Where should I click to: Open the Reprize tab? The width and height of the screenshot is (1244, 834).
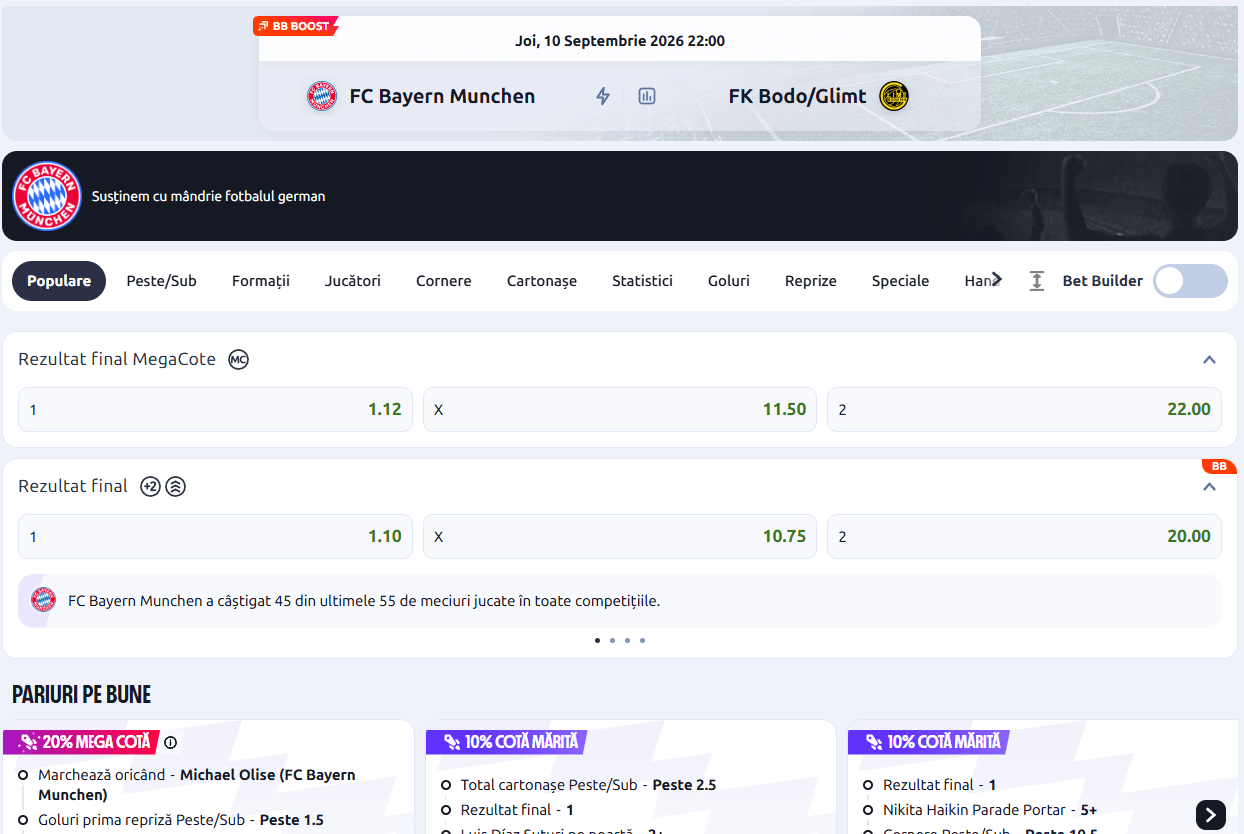(x=811, y=281)
